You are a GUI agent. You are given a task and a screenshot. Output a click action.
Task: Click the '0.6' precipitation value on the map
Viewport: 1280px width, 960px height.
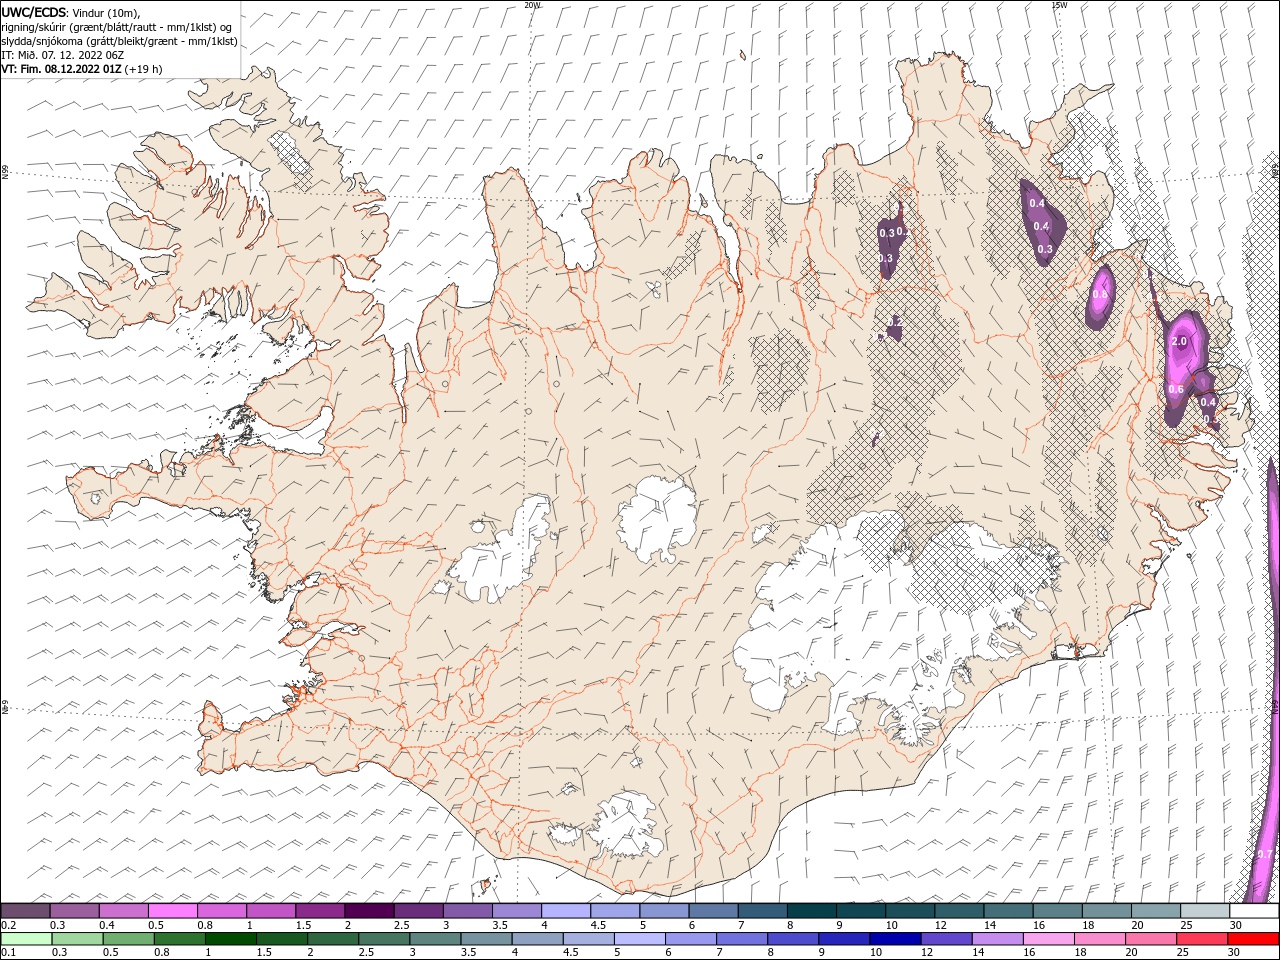[x=1177, y=390]
